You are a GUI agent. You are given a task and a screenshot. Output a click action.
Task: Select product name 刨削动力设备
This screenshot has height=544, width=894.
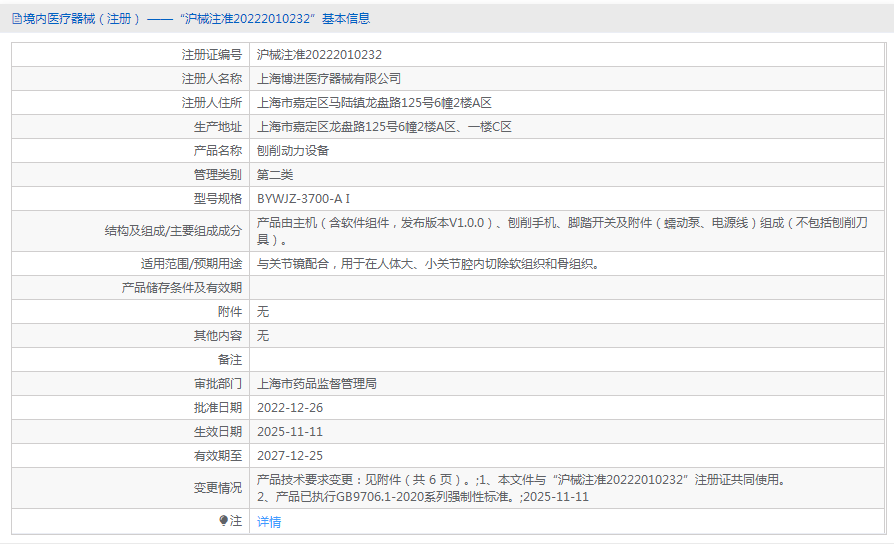pyautogui.click(x=292, y=151)
